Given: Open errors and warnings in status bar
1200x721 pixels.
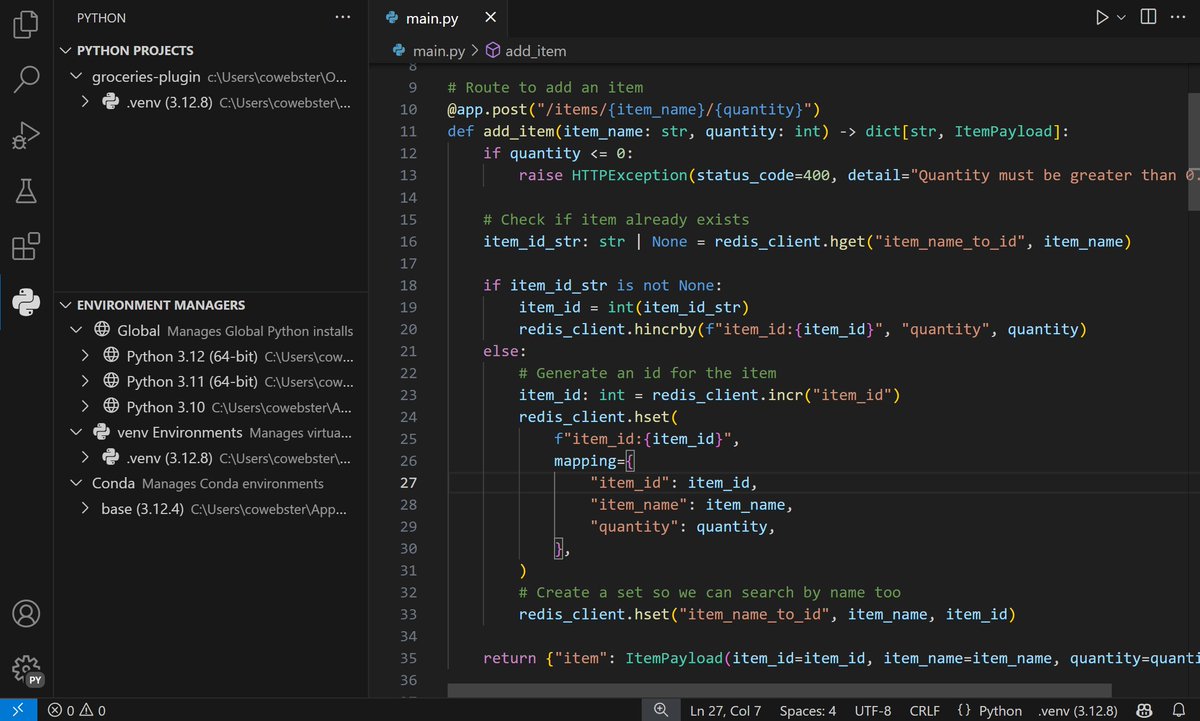Looking at the screenshot, I should click(76, 711).
